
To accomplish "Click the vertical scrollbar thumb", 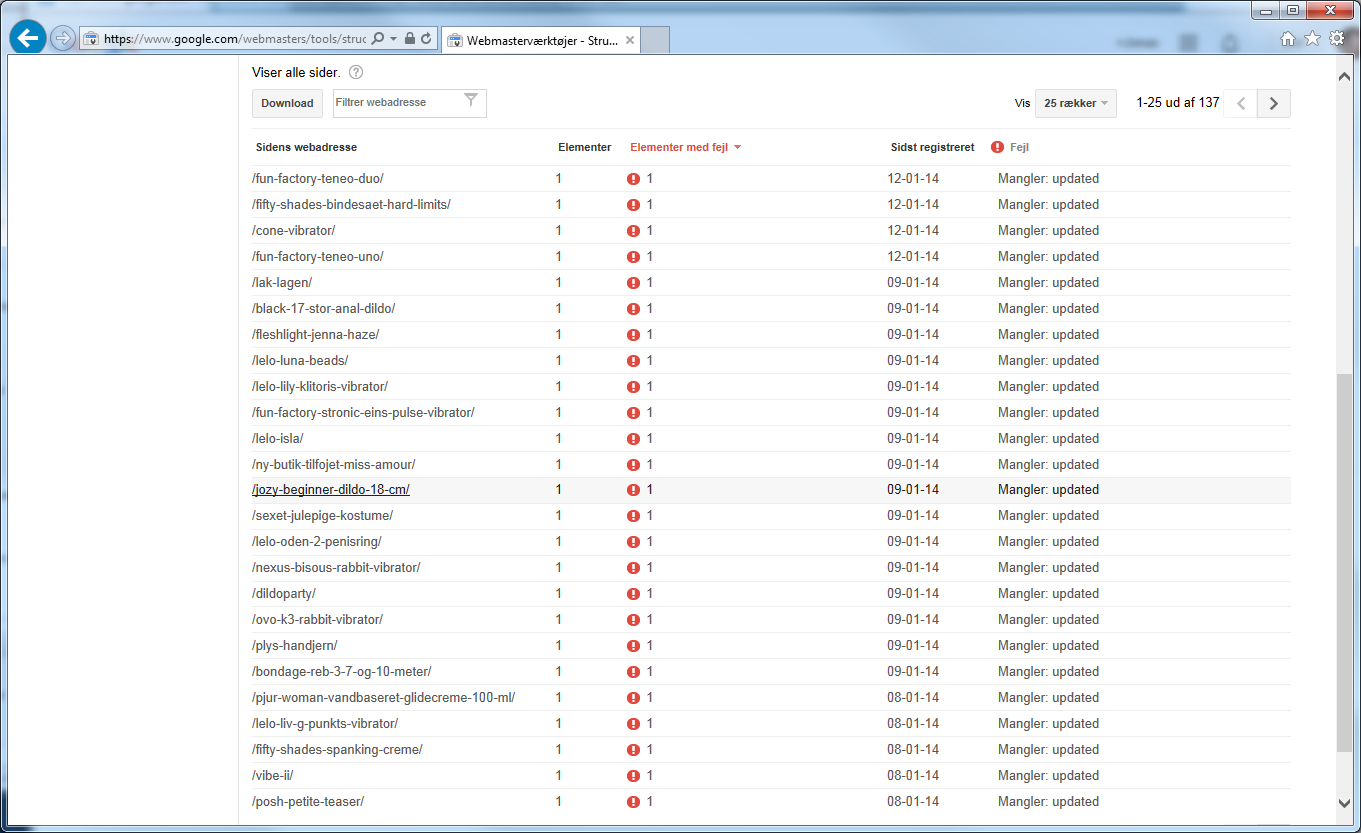I will click(x=1344, y=563).
